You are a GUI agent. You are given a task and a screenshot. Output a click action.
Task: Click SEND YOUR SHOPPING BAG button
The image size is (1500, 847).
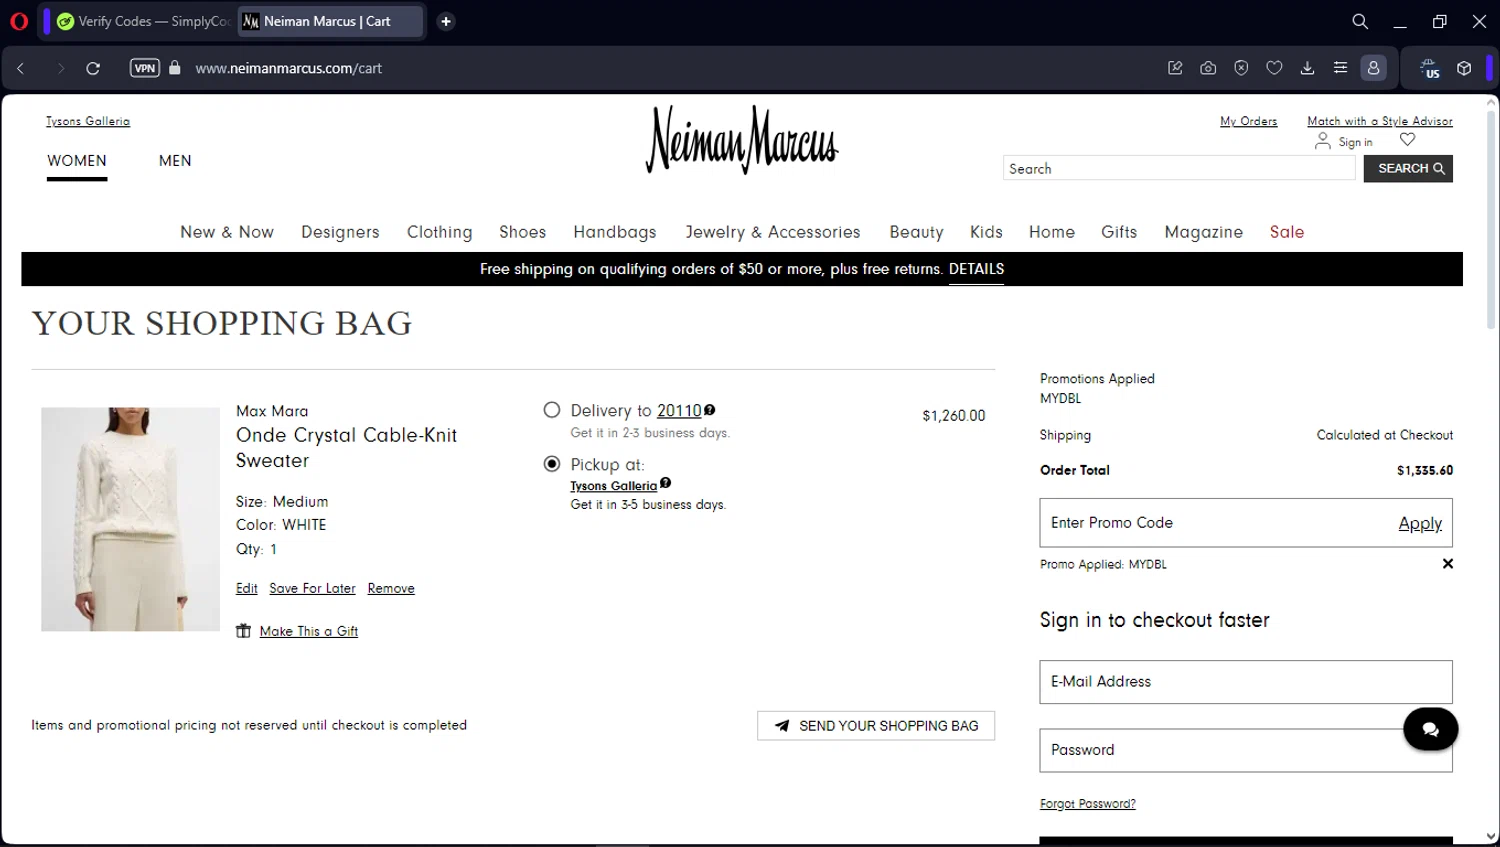876,726
